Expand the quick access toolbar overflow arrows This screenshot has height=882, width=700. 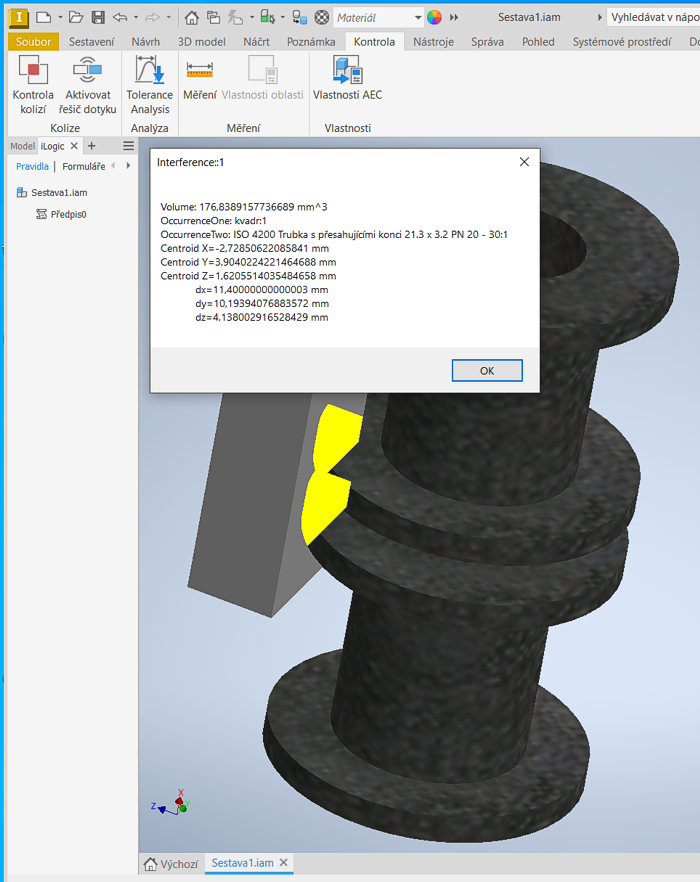[454, 17]
